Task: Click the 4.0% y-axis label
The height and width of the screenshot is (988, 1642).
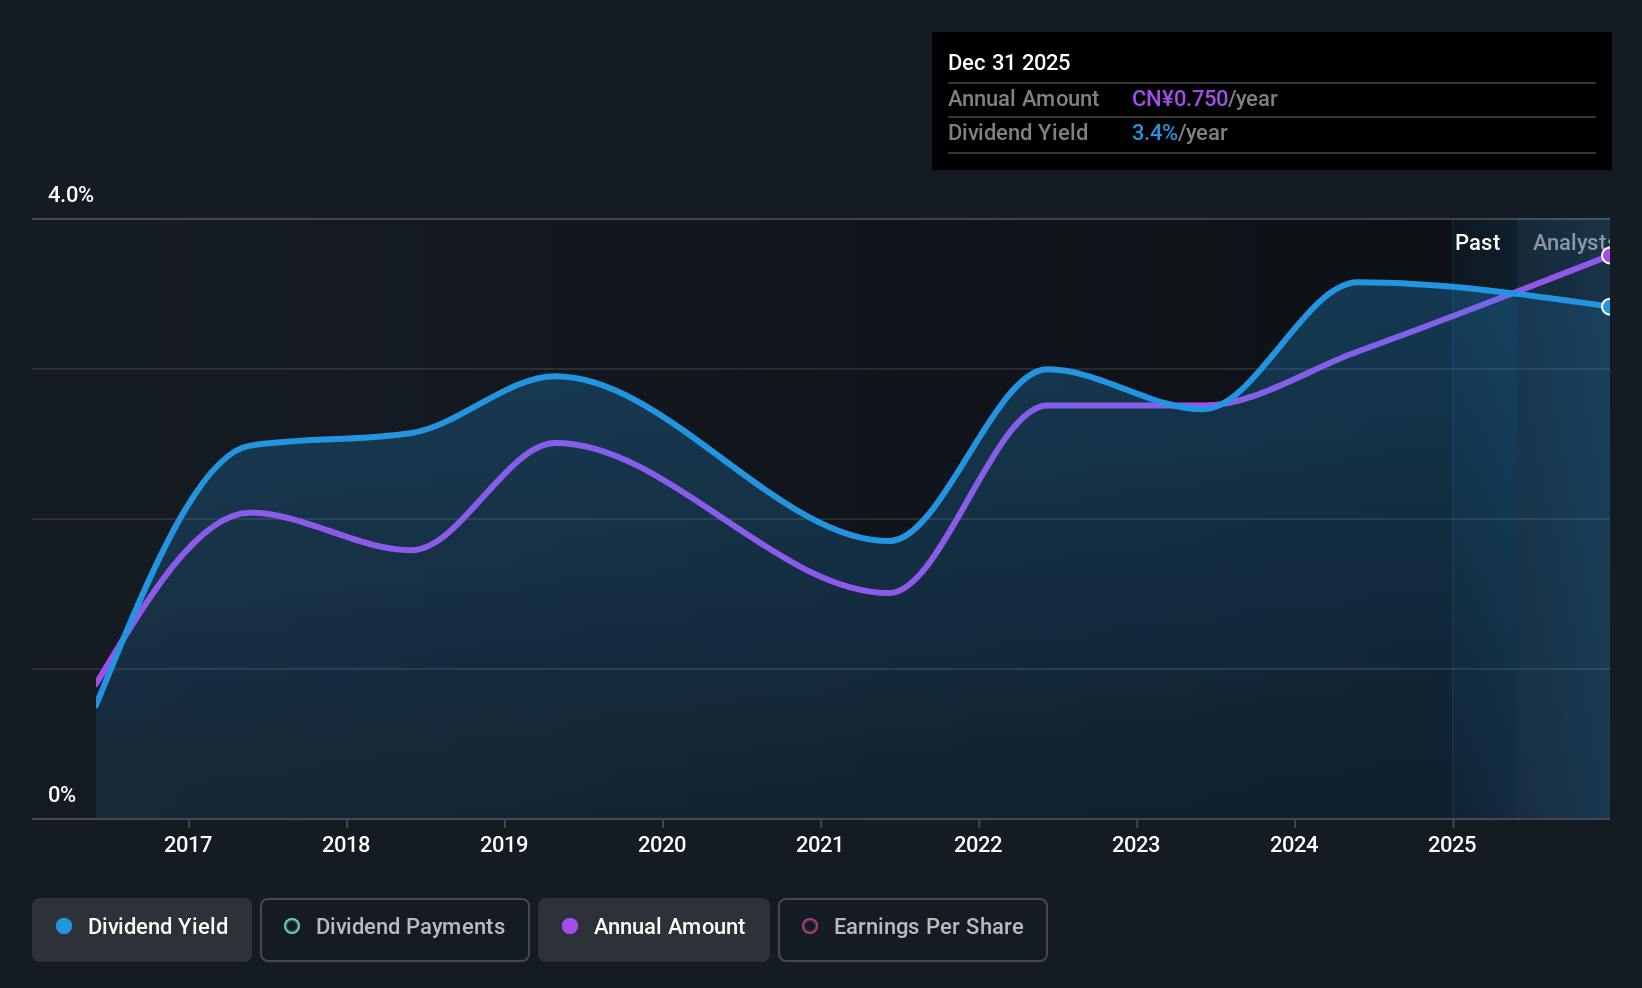Action: (x=71, y=195)
